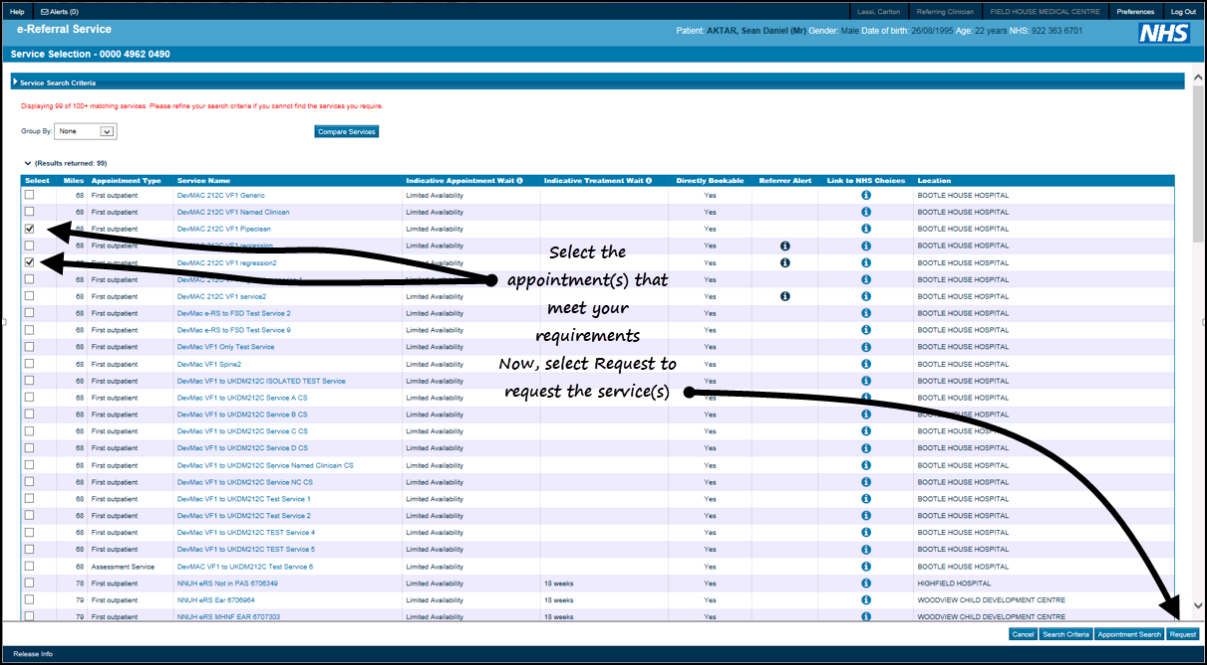Open the Alerts envelope icon in top bar
1207x665 pixels.
[x=44, y=12]
